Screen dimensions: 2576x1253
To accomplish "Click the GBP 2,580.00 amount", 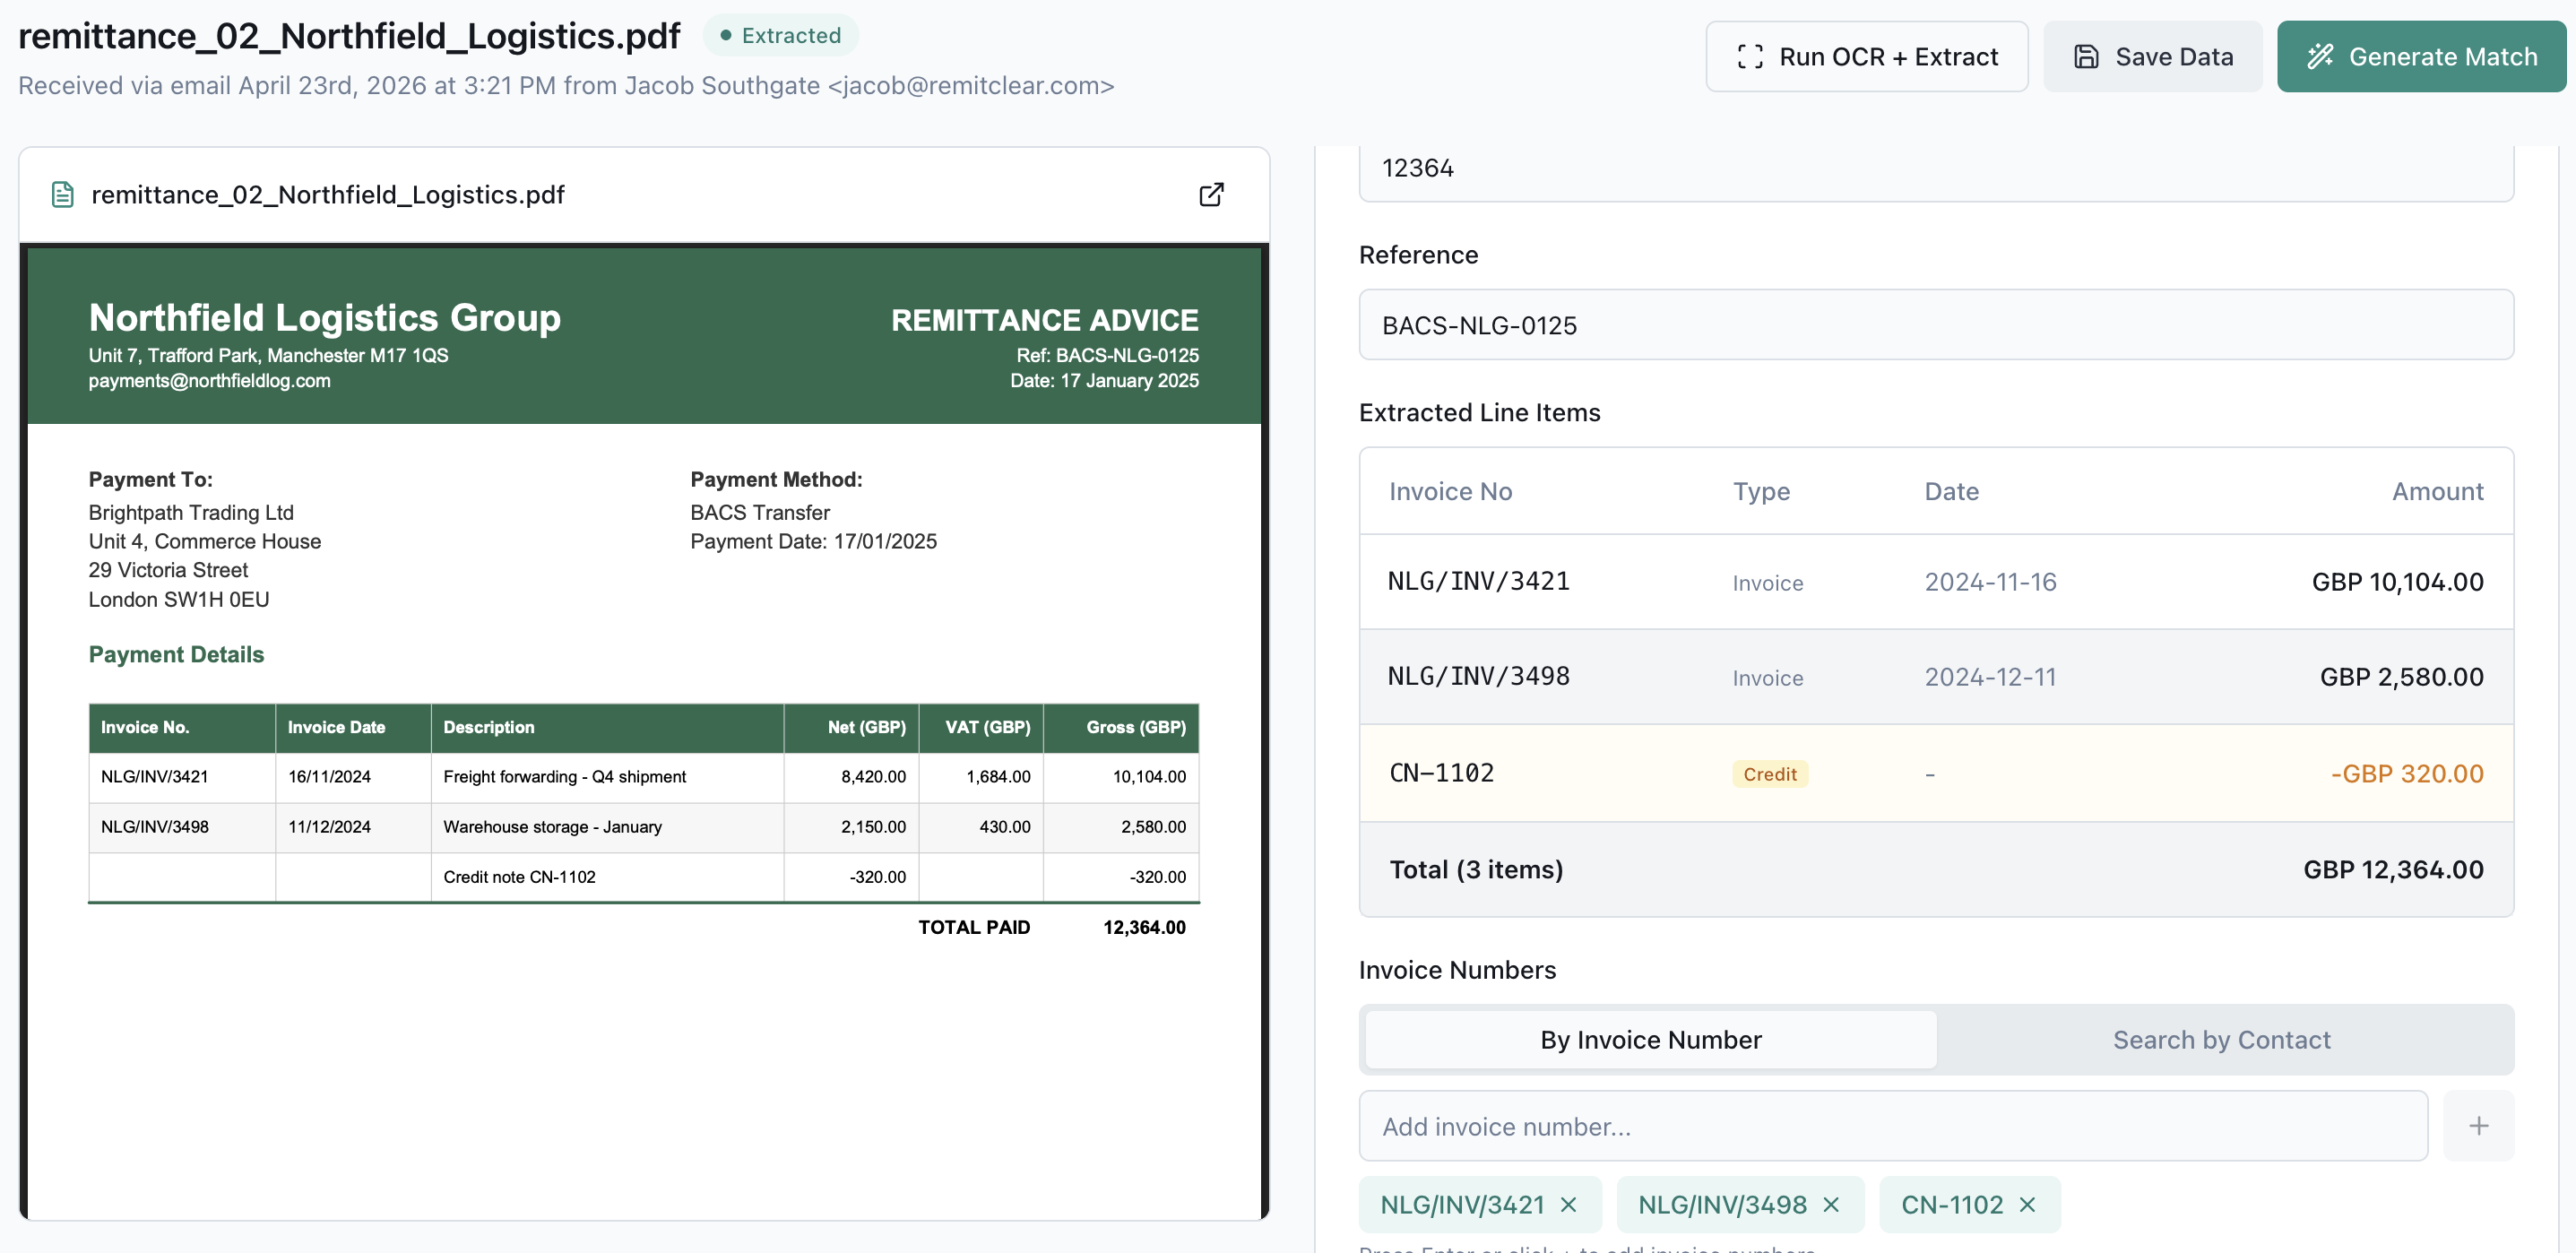I will pyautogui.click(x=2401, y=676).
